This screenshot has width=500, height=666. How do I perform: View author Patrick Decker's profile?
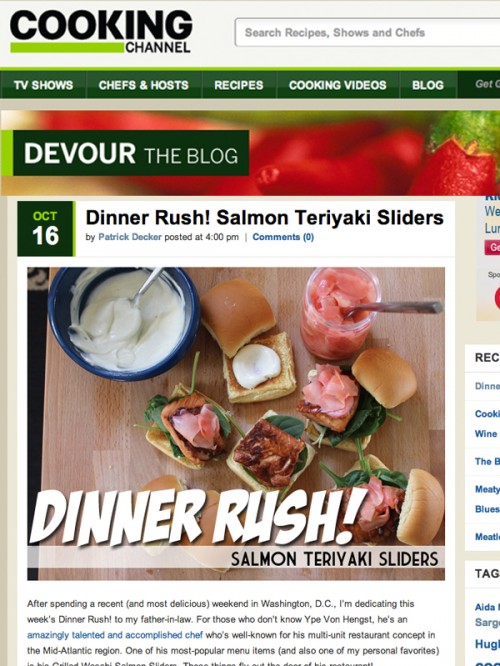(130, 237)
